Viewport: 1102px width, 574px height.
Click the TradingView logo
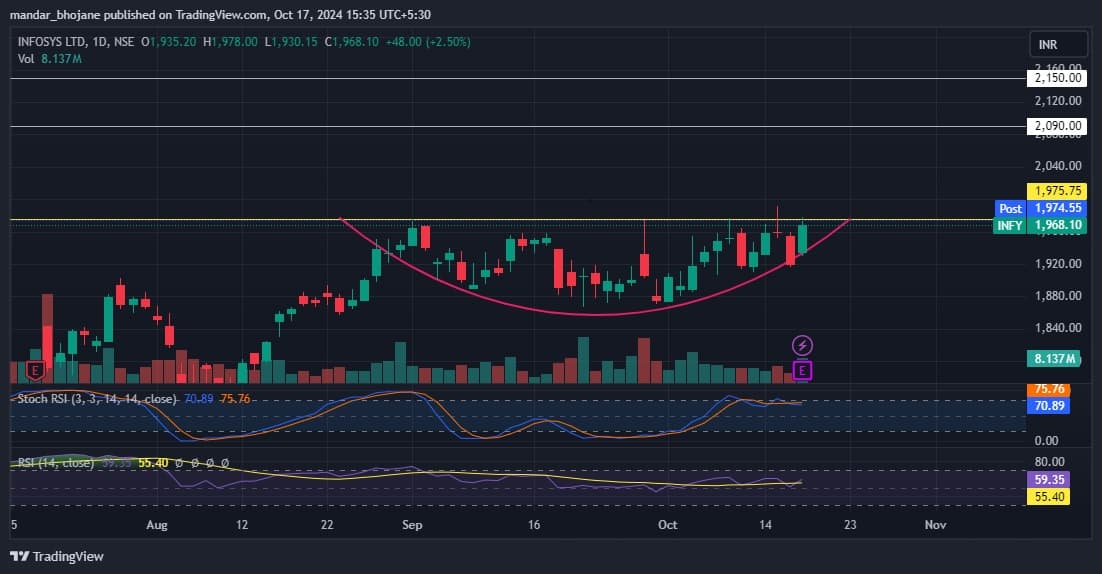click(57, 556)
